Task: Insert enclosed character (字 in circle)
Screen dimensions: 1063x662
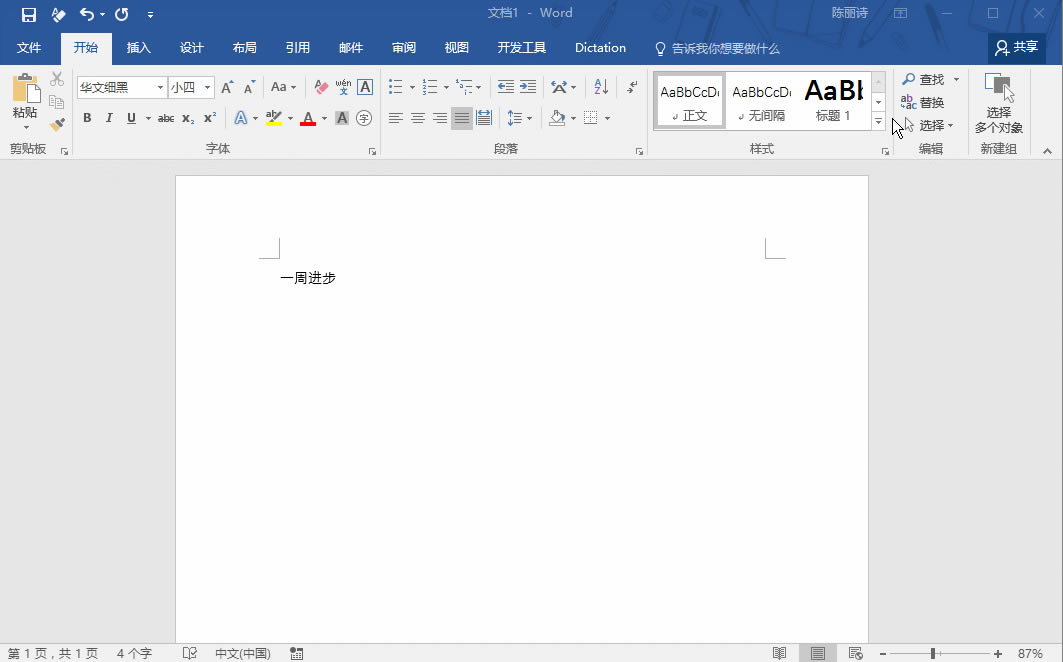Action: (364, 118)
